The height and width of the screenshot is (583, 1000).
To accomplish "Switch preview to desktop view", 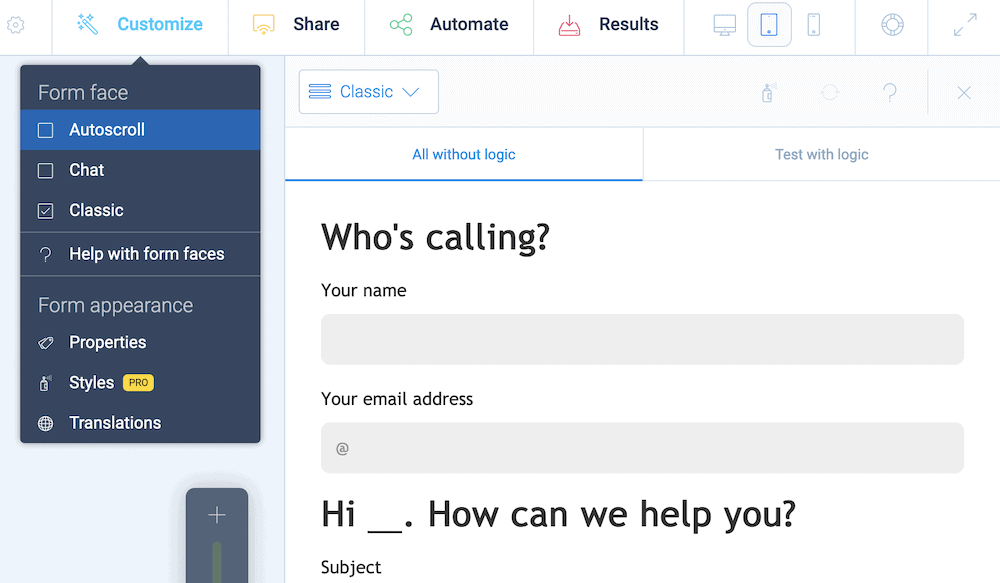I will [724, 25].
